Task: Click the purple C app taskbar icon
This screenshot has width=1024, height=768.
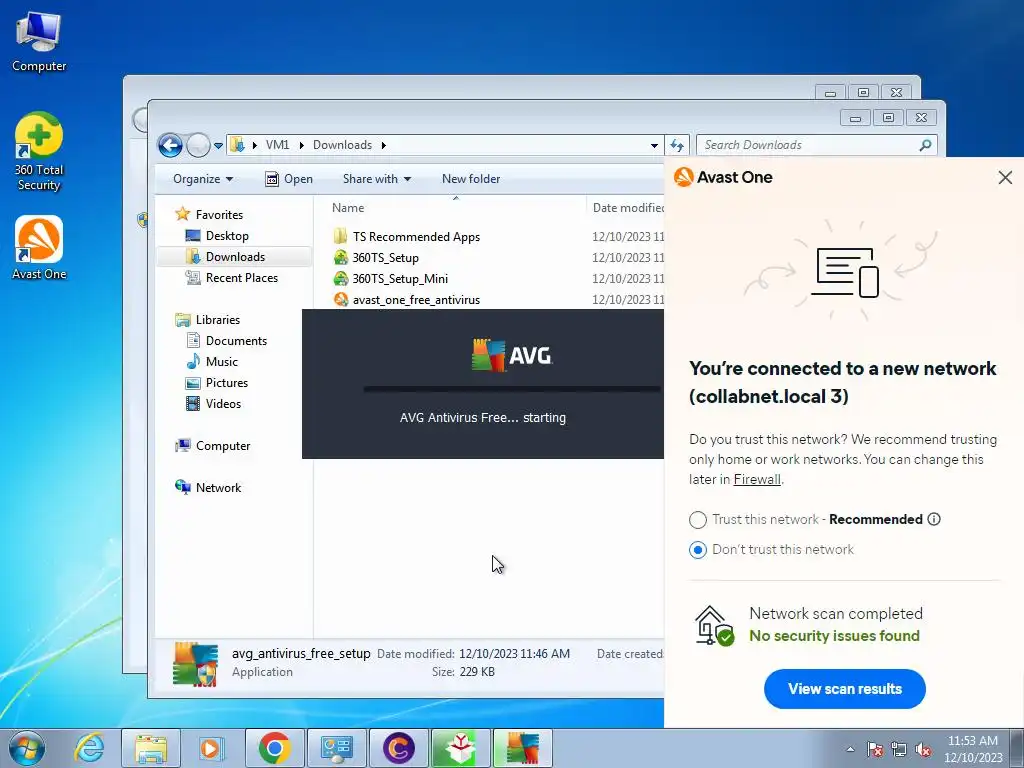Action: (x=398, y=748)
